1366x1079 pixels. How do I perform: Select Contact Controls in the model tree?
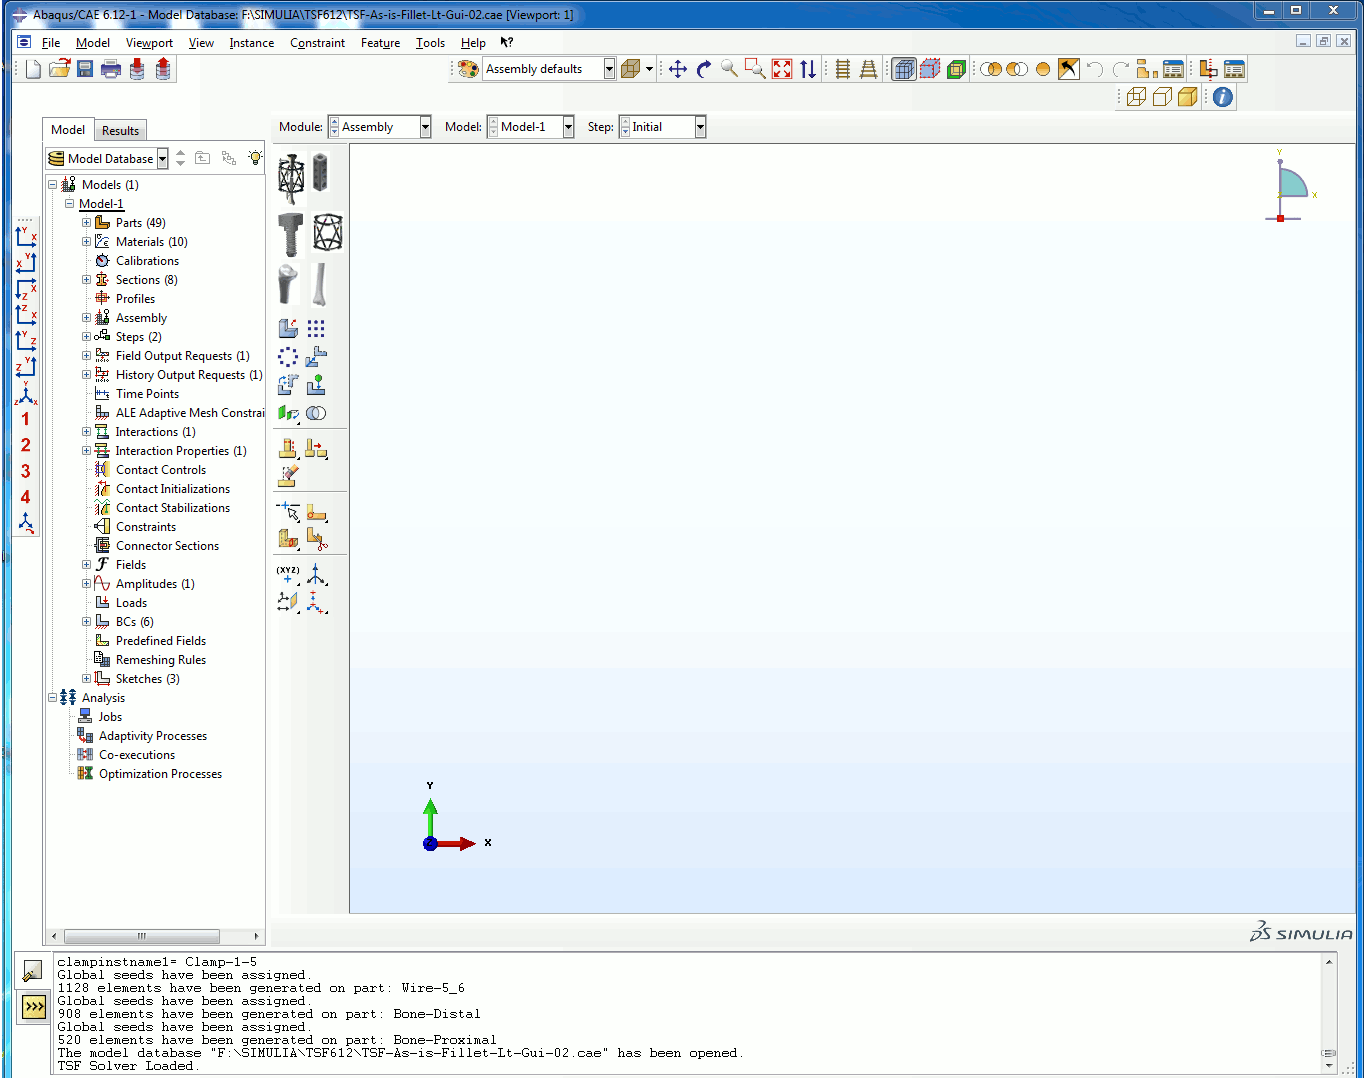(161, 470)
